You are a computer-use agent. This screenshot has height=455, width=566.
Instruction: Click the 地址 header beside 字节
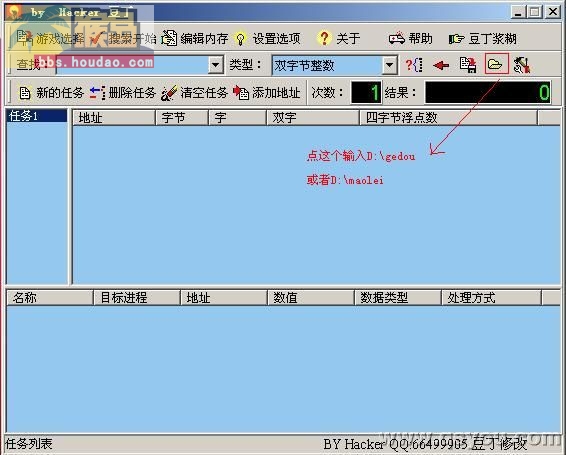114,118
